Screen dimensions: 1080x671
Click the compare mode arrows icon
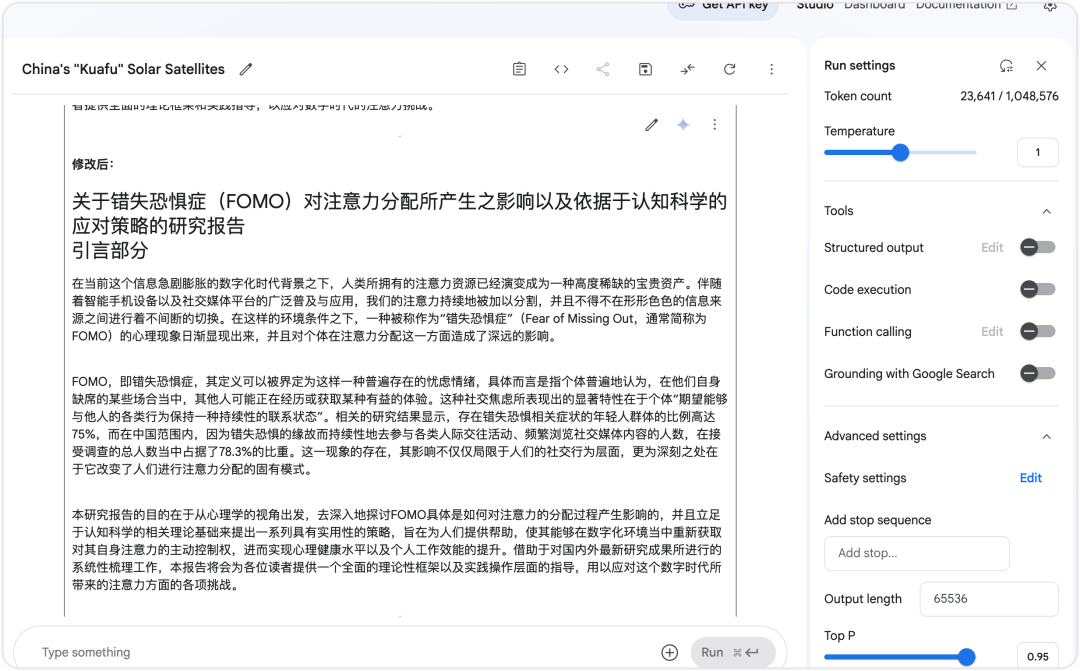coord(687,70)
